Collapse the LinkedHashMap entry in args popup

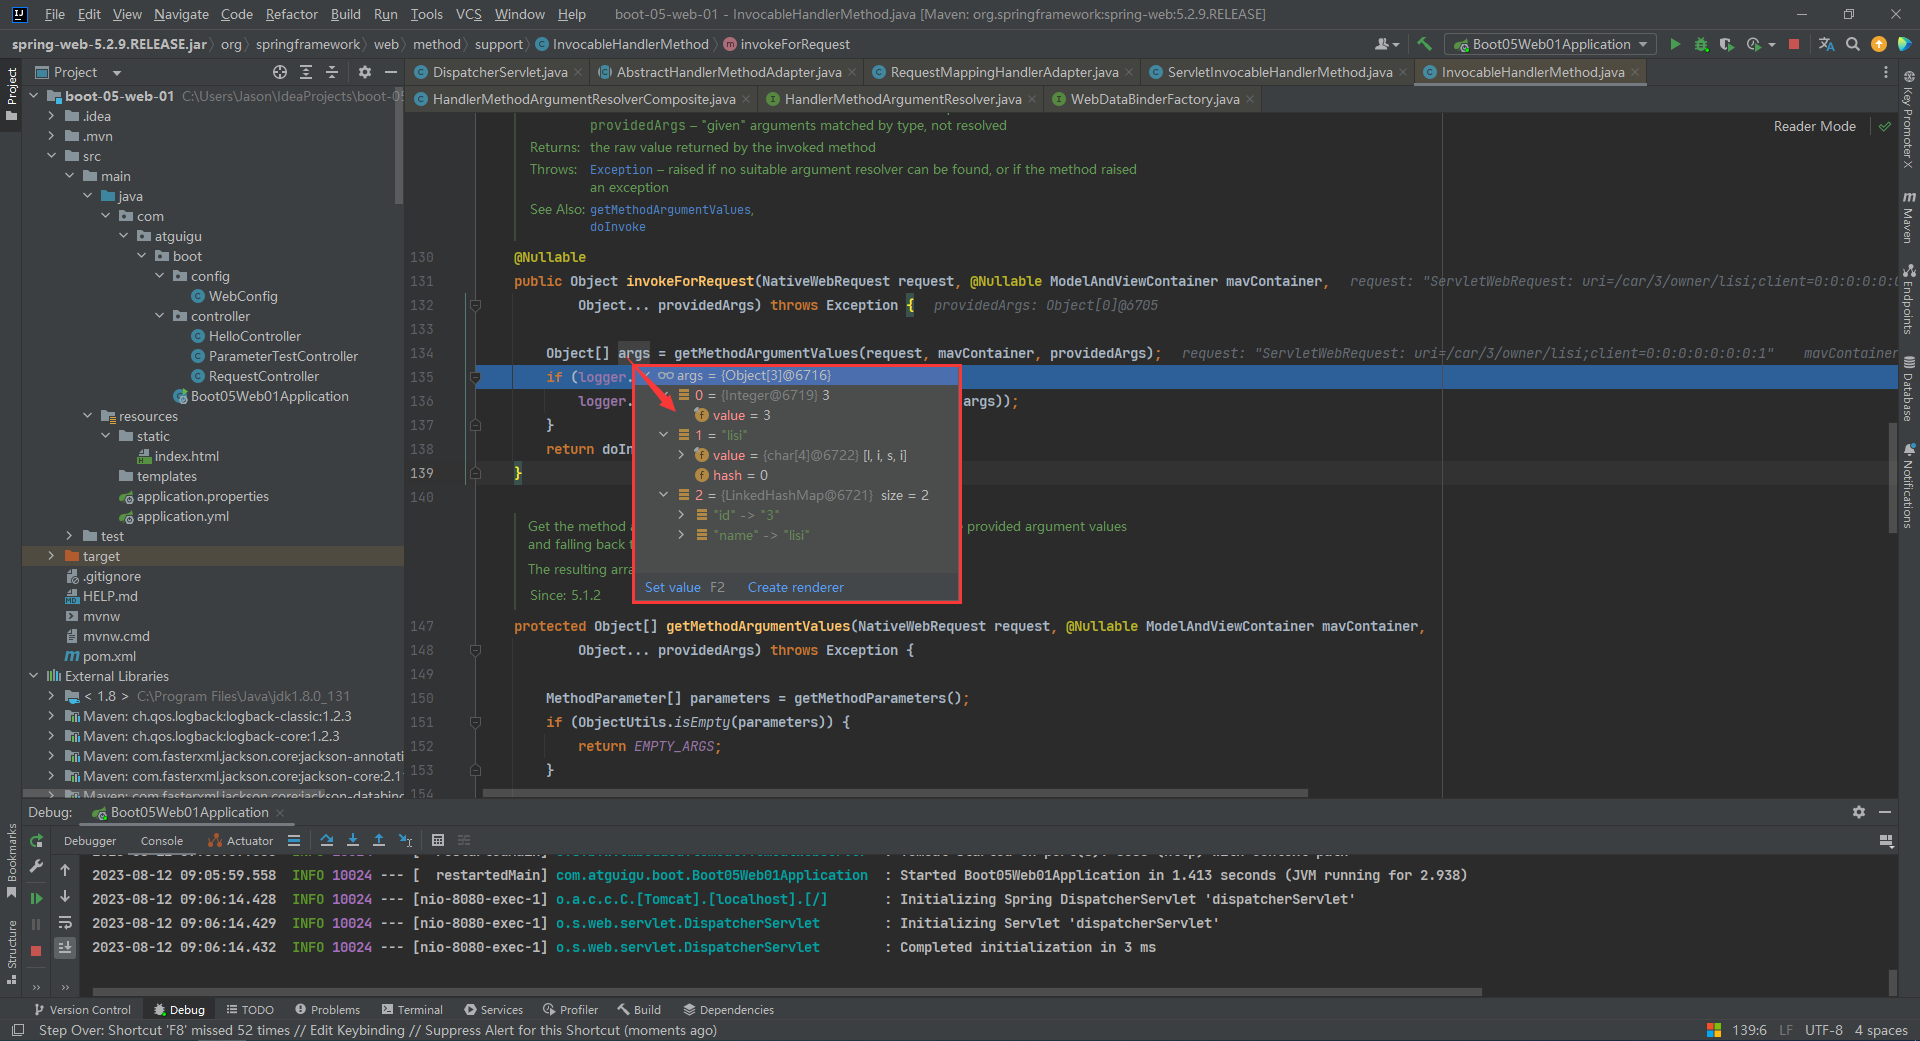point(663,495)
